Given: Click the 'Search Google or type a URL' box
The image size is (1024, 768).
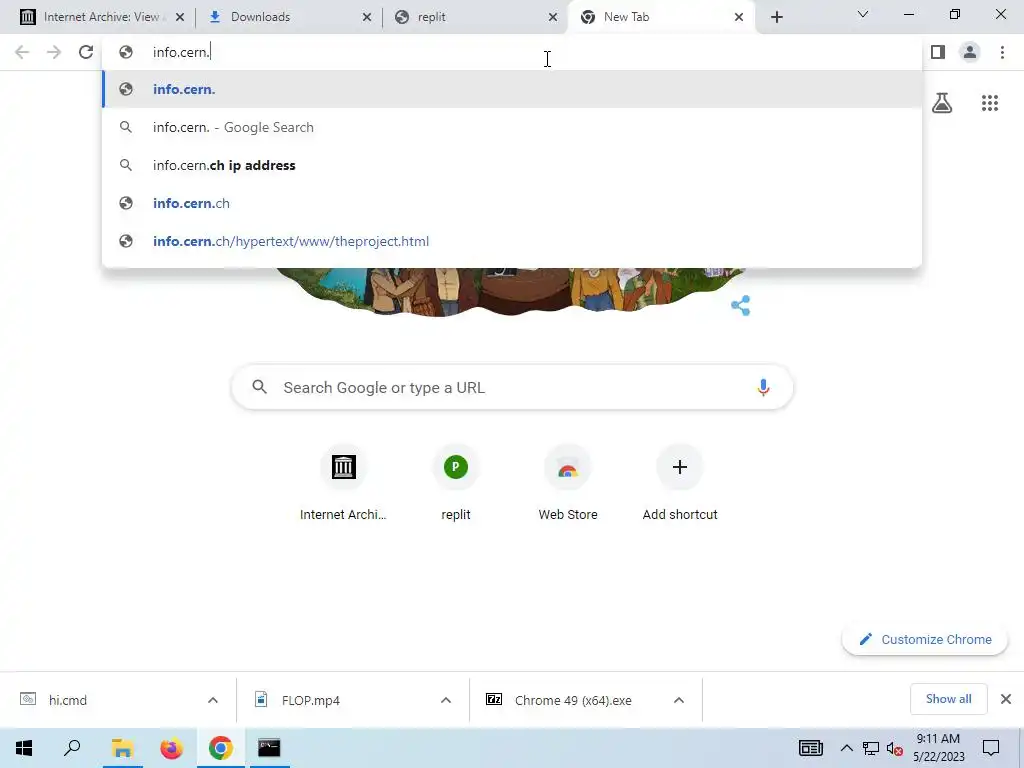Looking at the screenshot, I should tap(512, 387).
